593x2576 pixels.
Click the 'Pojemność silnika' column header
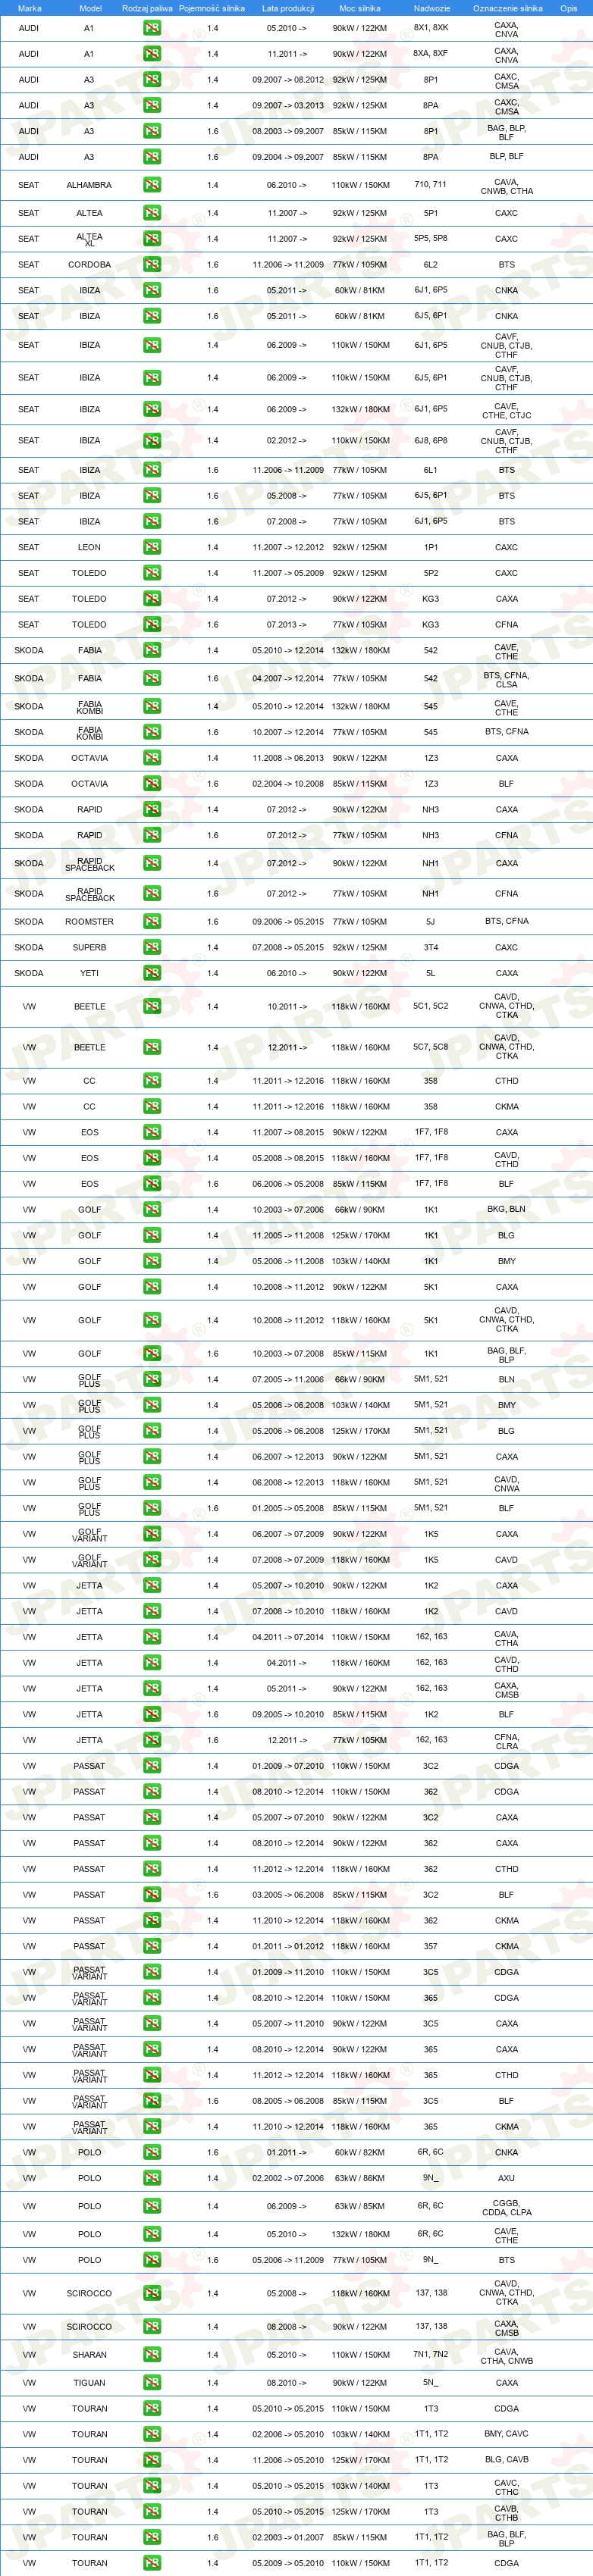click(212, 8)
